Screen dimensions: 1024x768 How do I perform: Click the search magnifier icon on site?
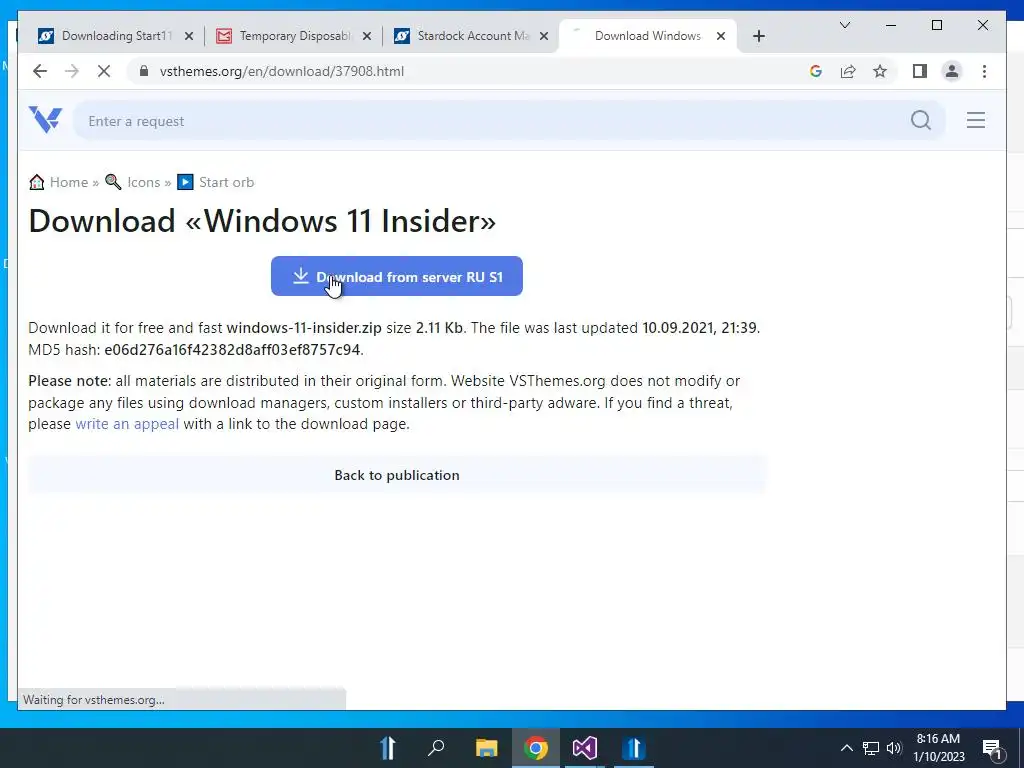tap(921, 120)
